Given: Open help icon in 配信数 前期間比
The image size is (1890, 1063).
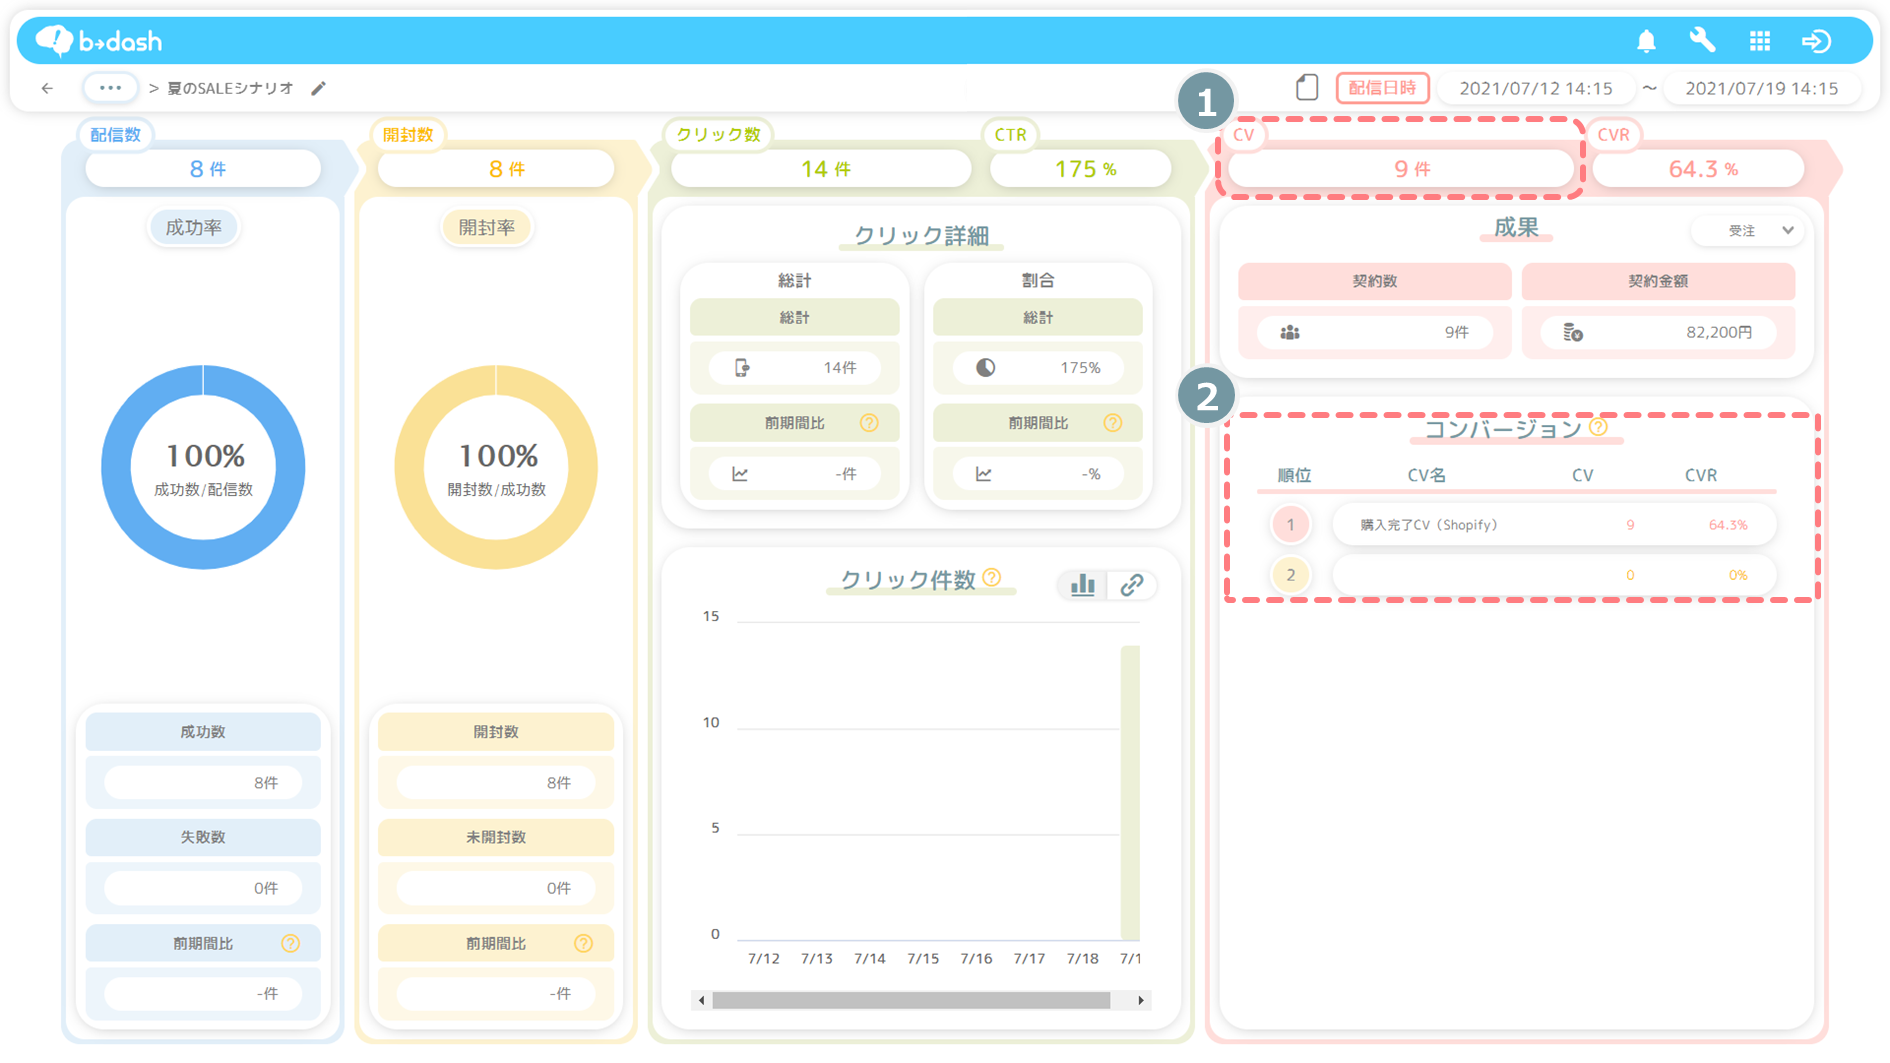Looking at the screenshot, I should [290, 943].
